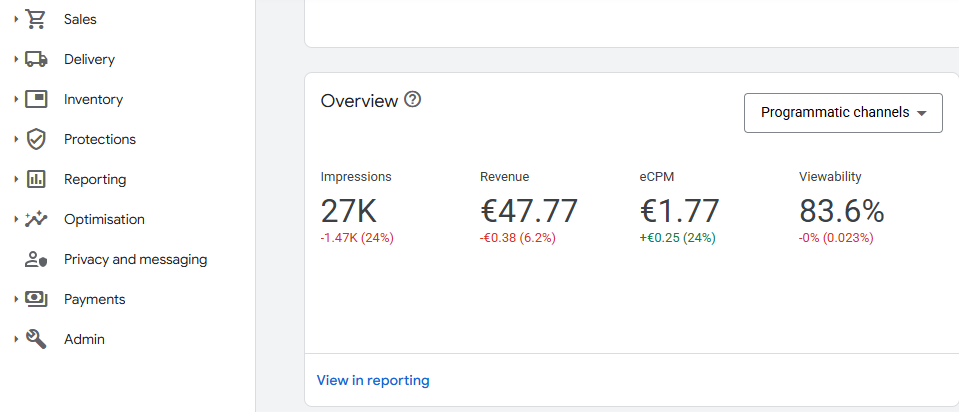959x412 pixels.
Task: Open the Overview help question mark
Action: pos(412,100)
